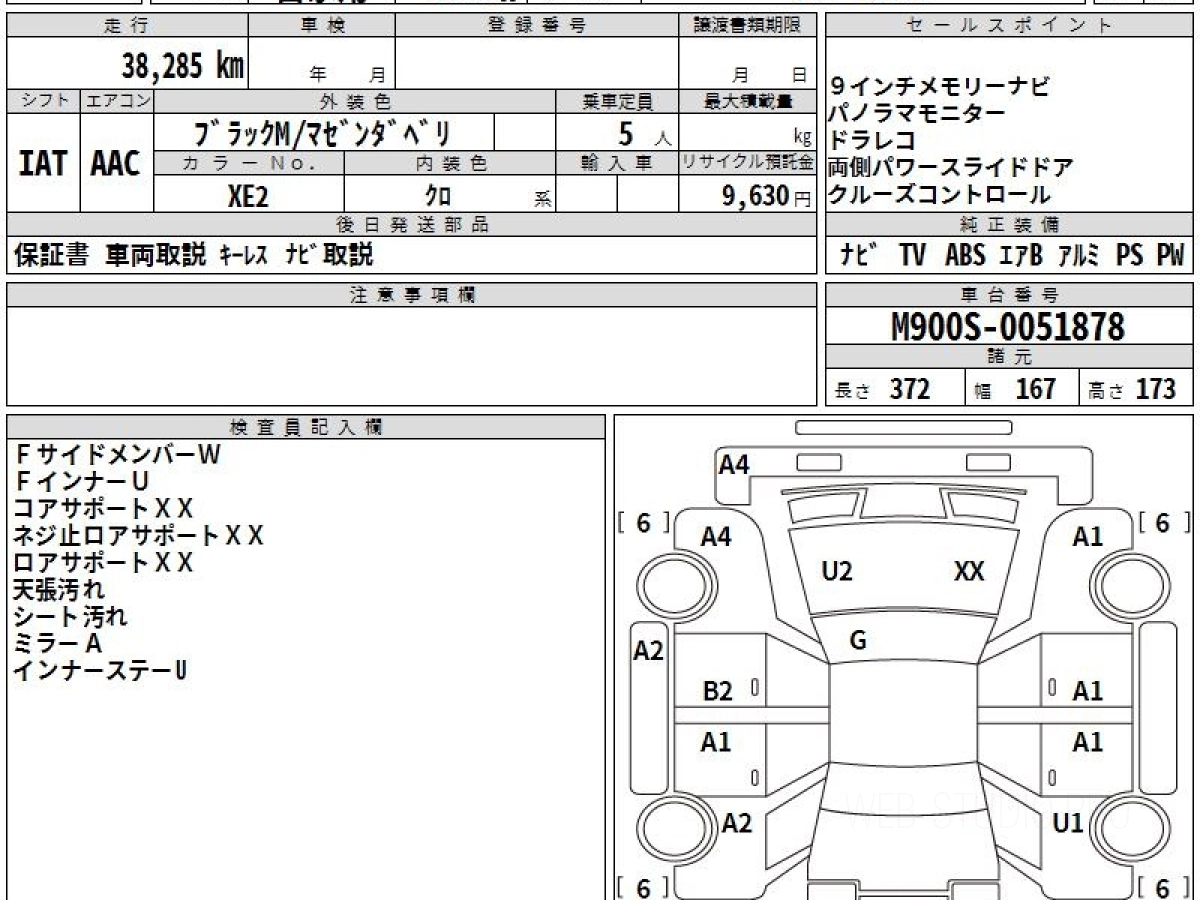Click the height value 173
Image resolution: width=1200 pixels, height=900 pixels.
(1156, 389)
